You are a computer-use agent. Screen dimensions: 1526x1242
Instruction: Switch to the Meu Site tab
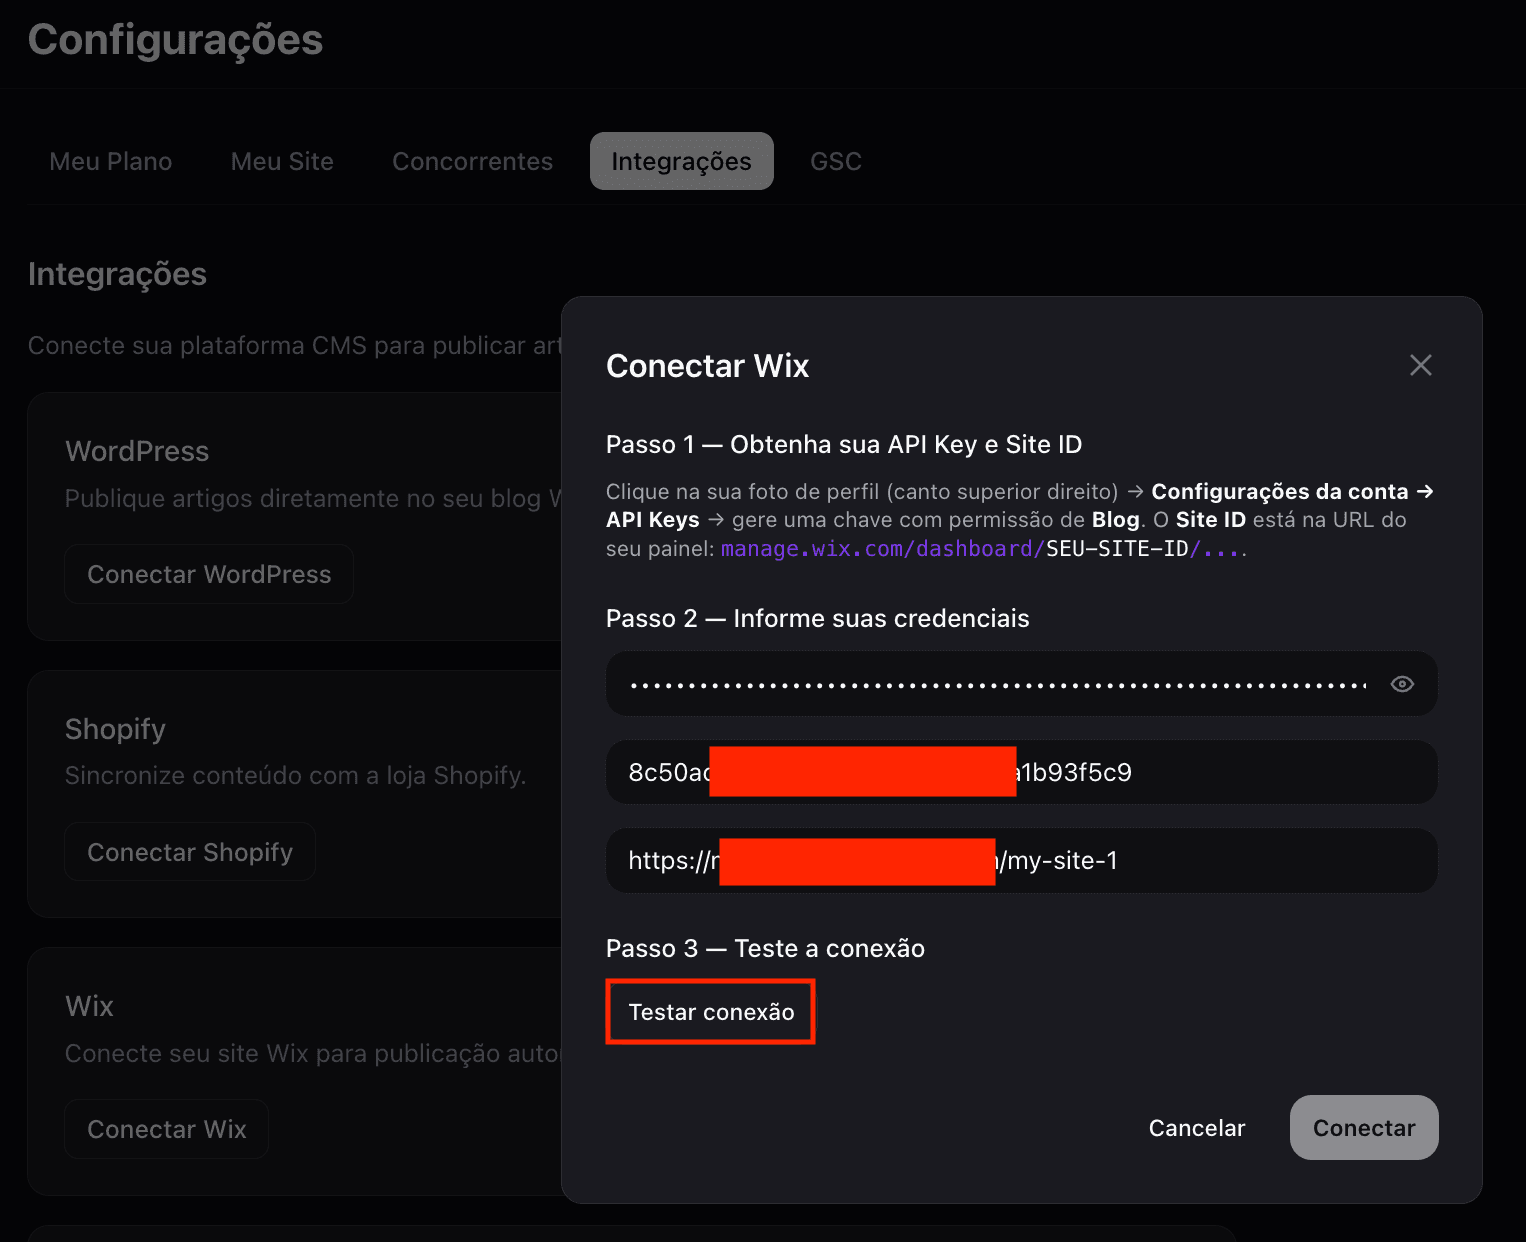(282, 161)
